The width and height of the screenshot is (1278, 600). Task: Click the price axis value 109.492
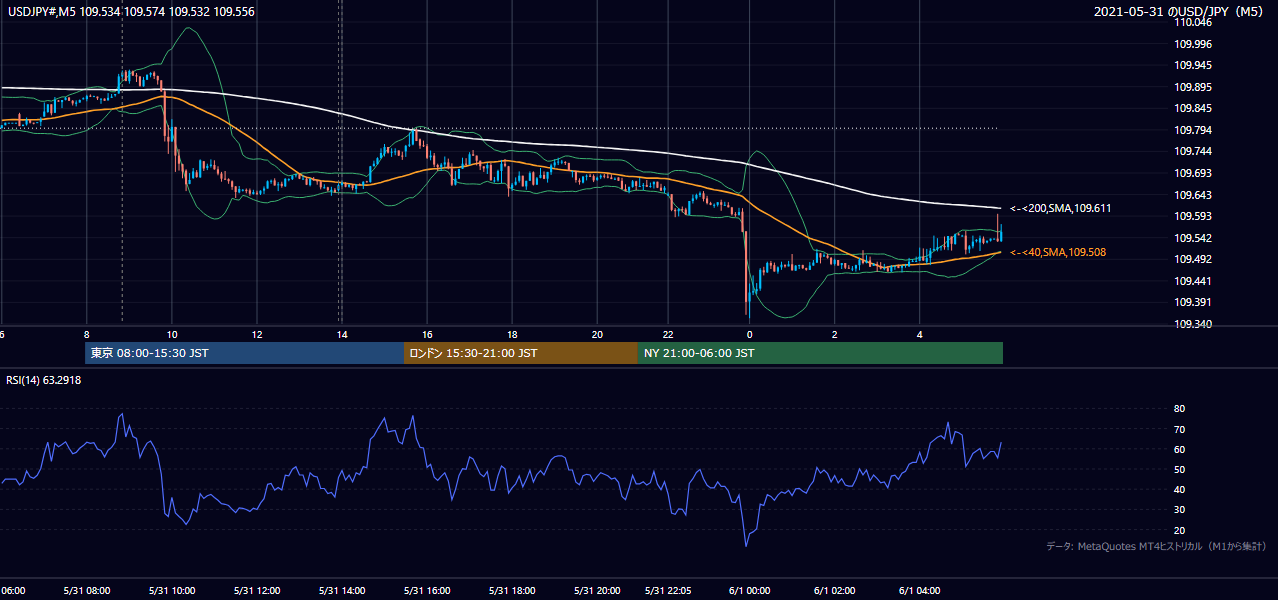(1195, 259)
